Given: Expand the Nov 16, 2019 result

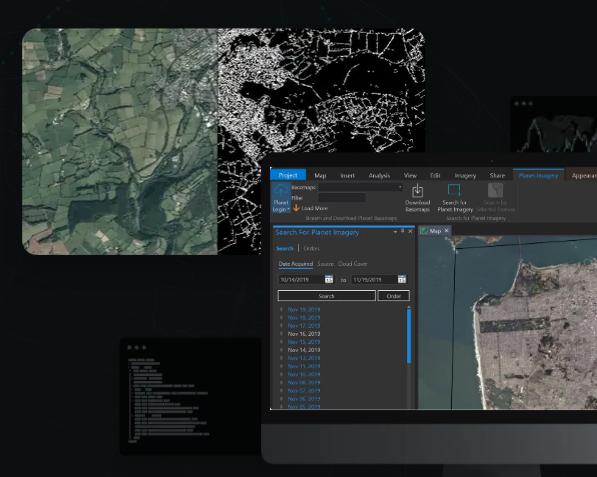Looking at the screenshot, I should coord(281,334).
